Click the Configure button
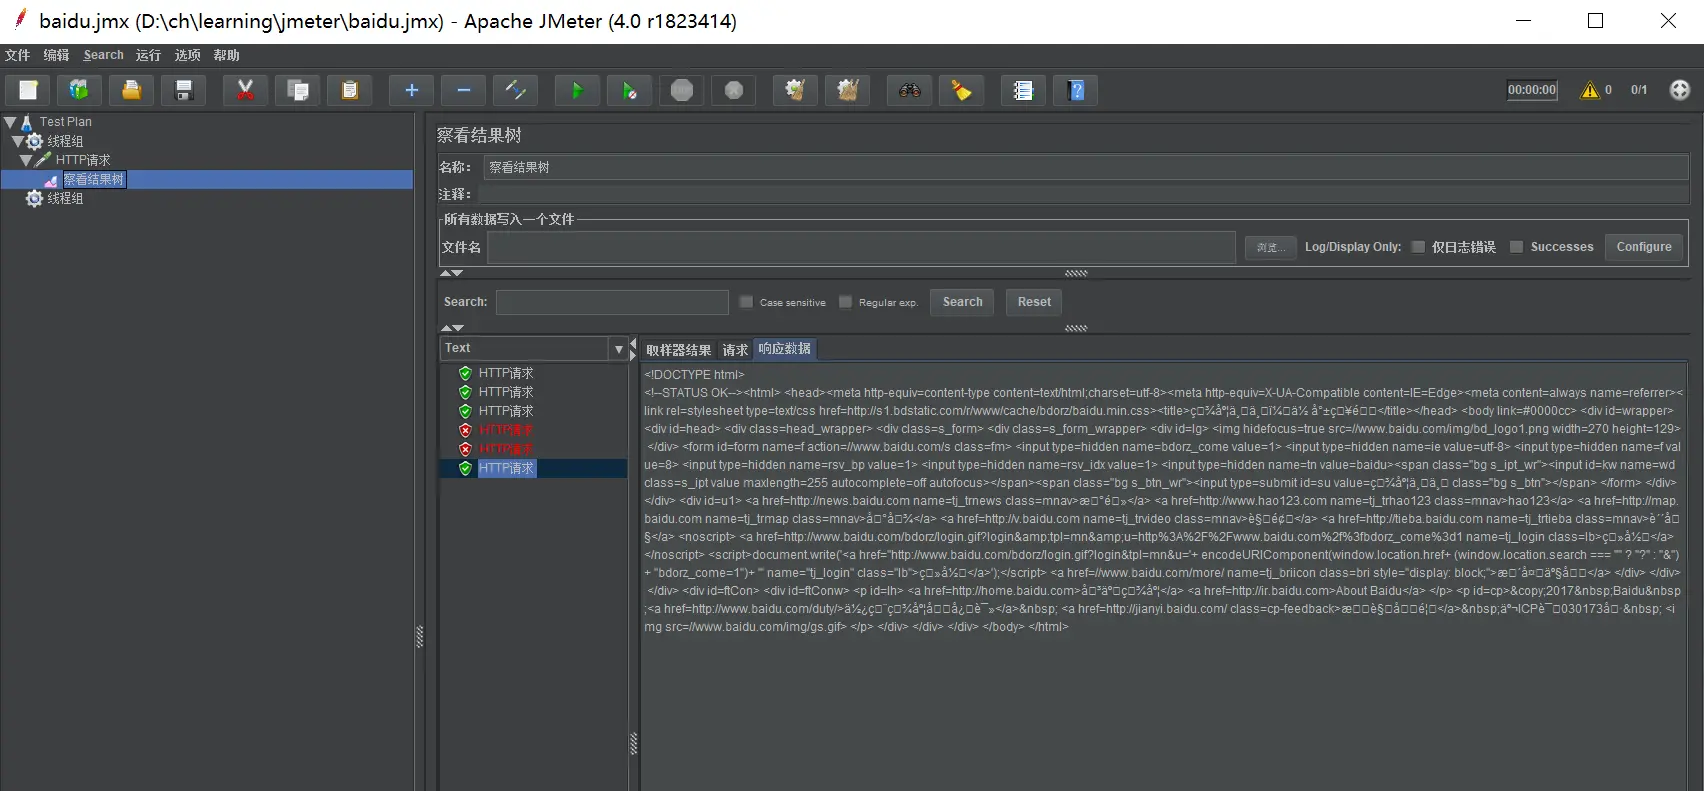1704x791 pixels. [1644, 247]
